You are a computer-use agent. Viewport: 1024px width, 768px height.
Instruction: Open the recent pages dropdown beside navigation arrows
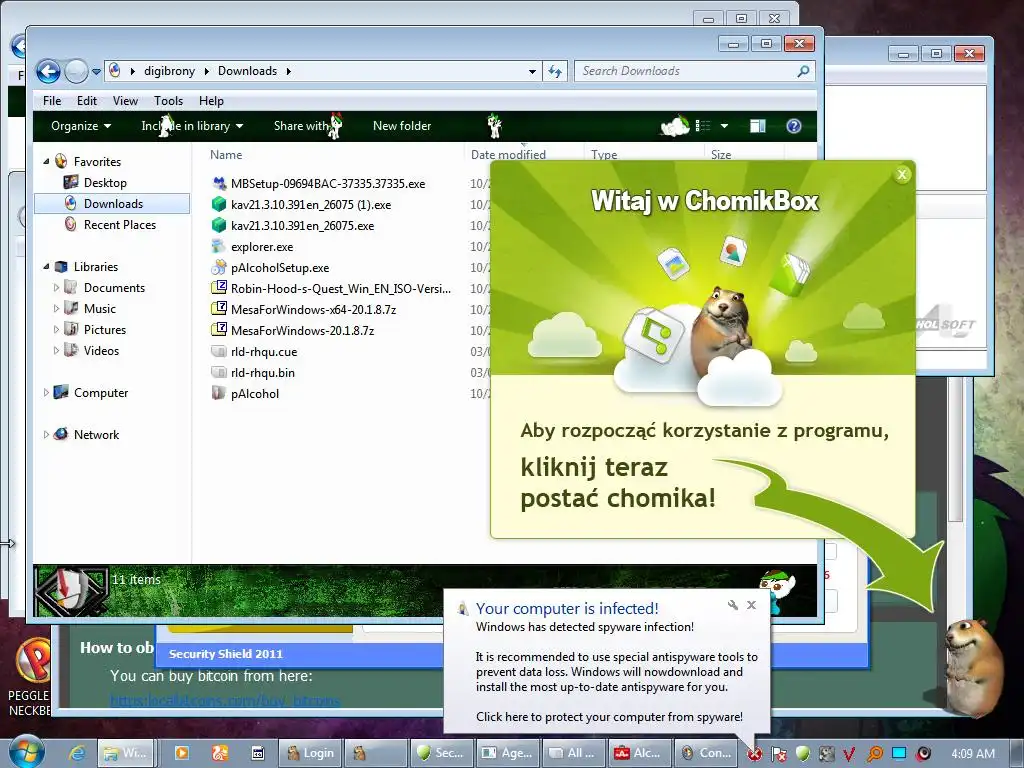[96, 72]
